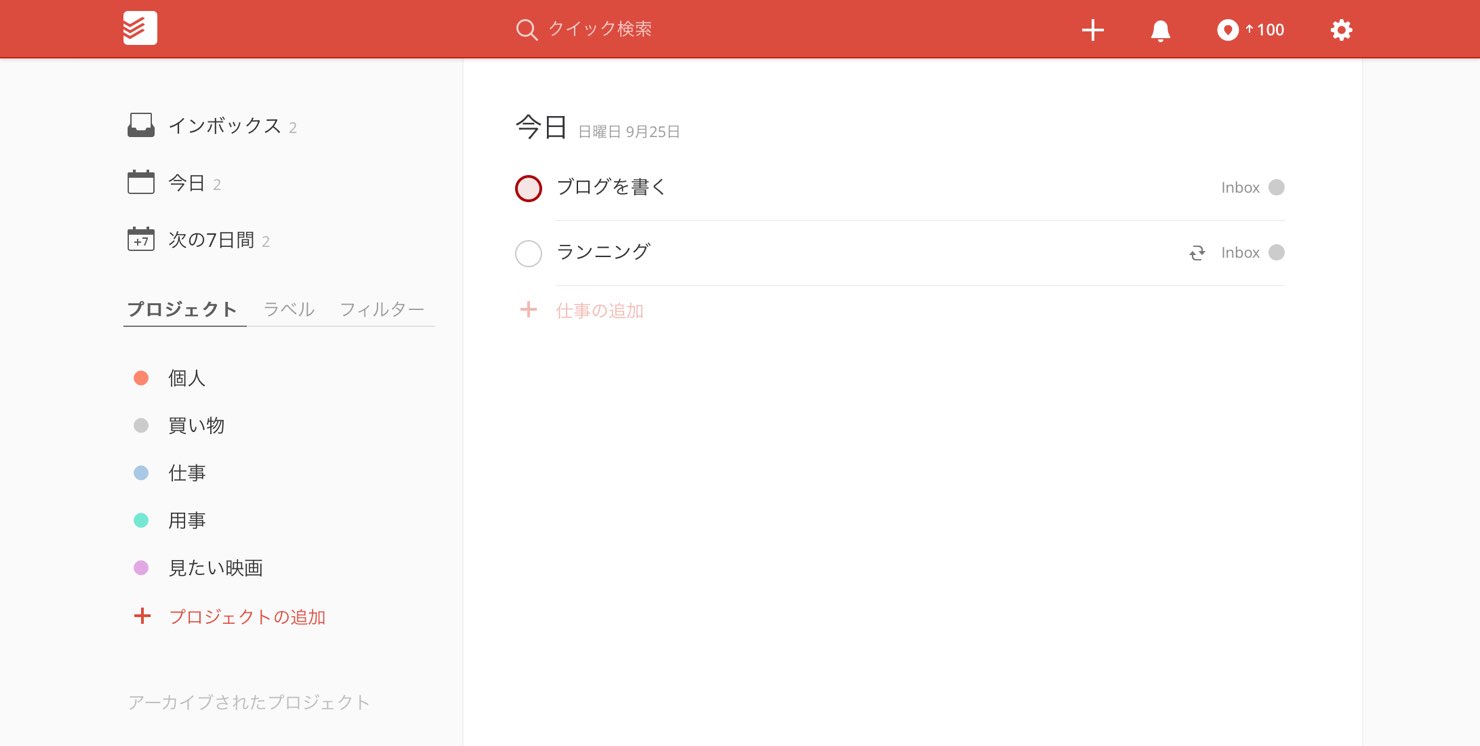
Task: Open notifications bell icon
Action: (1160, 30)
